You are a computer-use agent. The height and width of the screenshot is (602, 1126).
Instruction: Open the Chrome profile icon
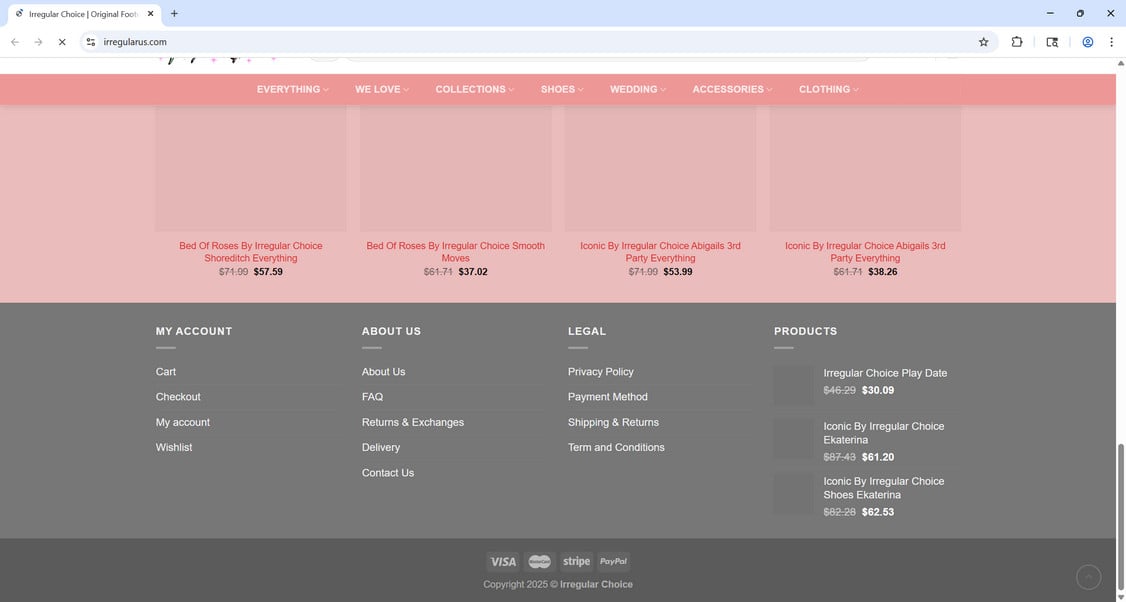click(x=1087, y=42)
